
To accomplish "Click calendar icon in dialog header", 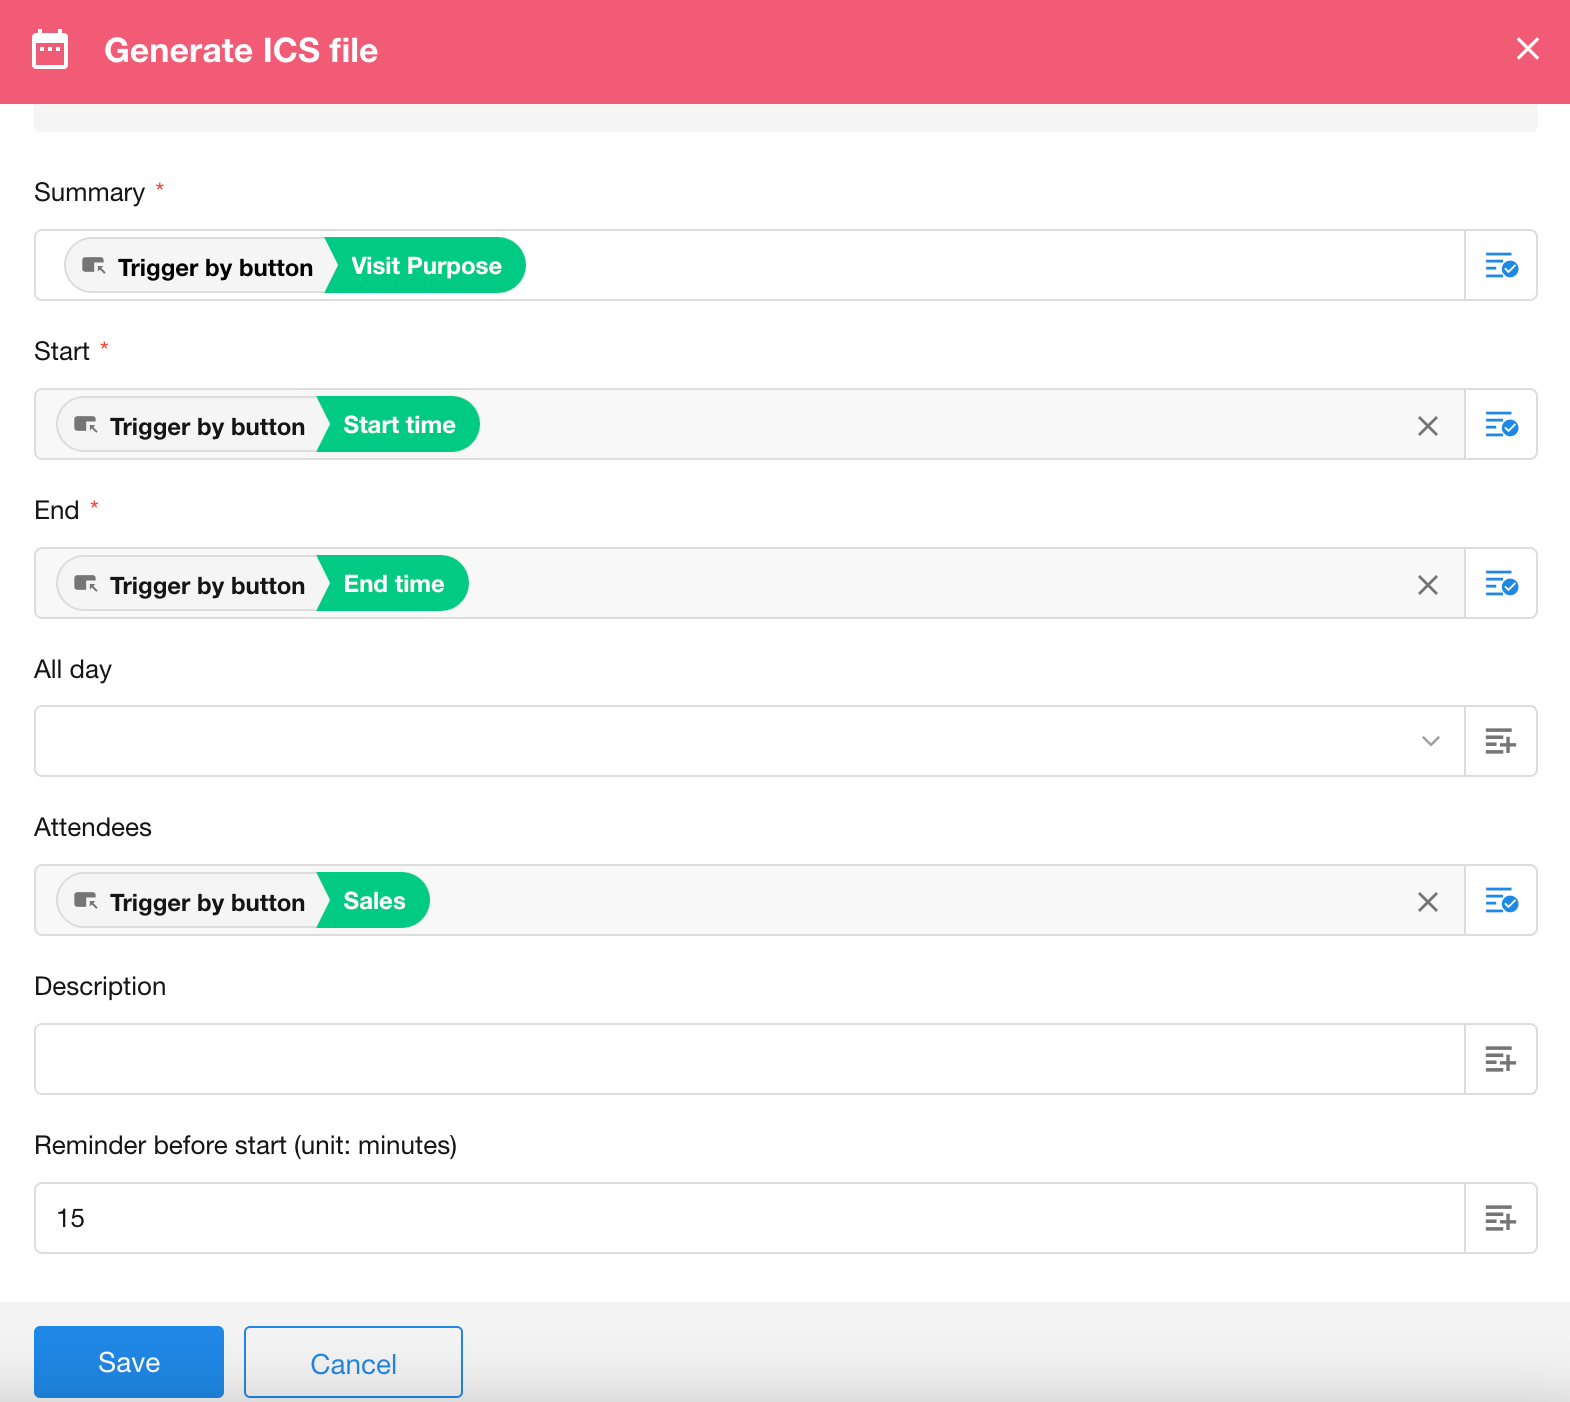I will pyautogui.click(x=50, y=50).
